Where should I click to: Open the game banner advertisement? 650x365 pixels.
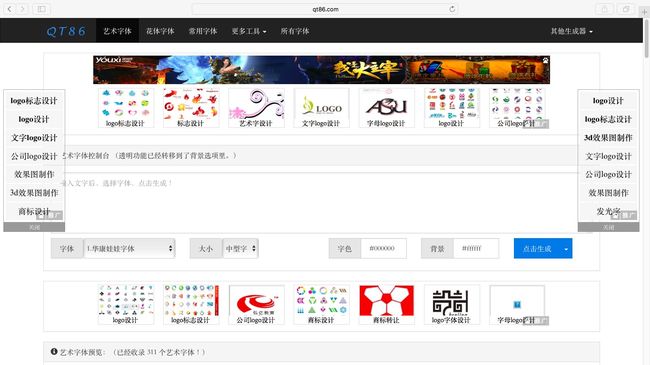pos(321,70)
